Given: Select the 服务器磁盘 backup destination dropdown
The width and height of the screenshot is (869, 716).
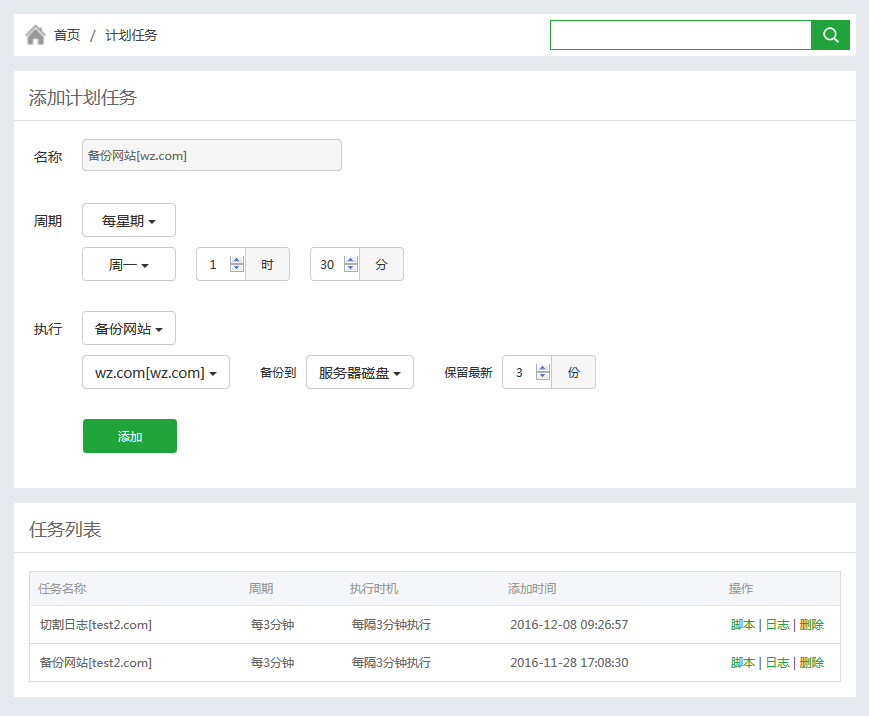Looking at the screenshot, I should coord(360,373).
